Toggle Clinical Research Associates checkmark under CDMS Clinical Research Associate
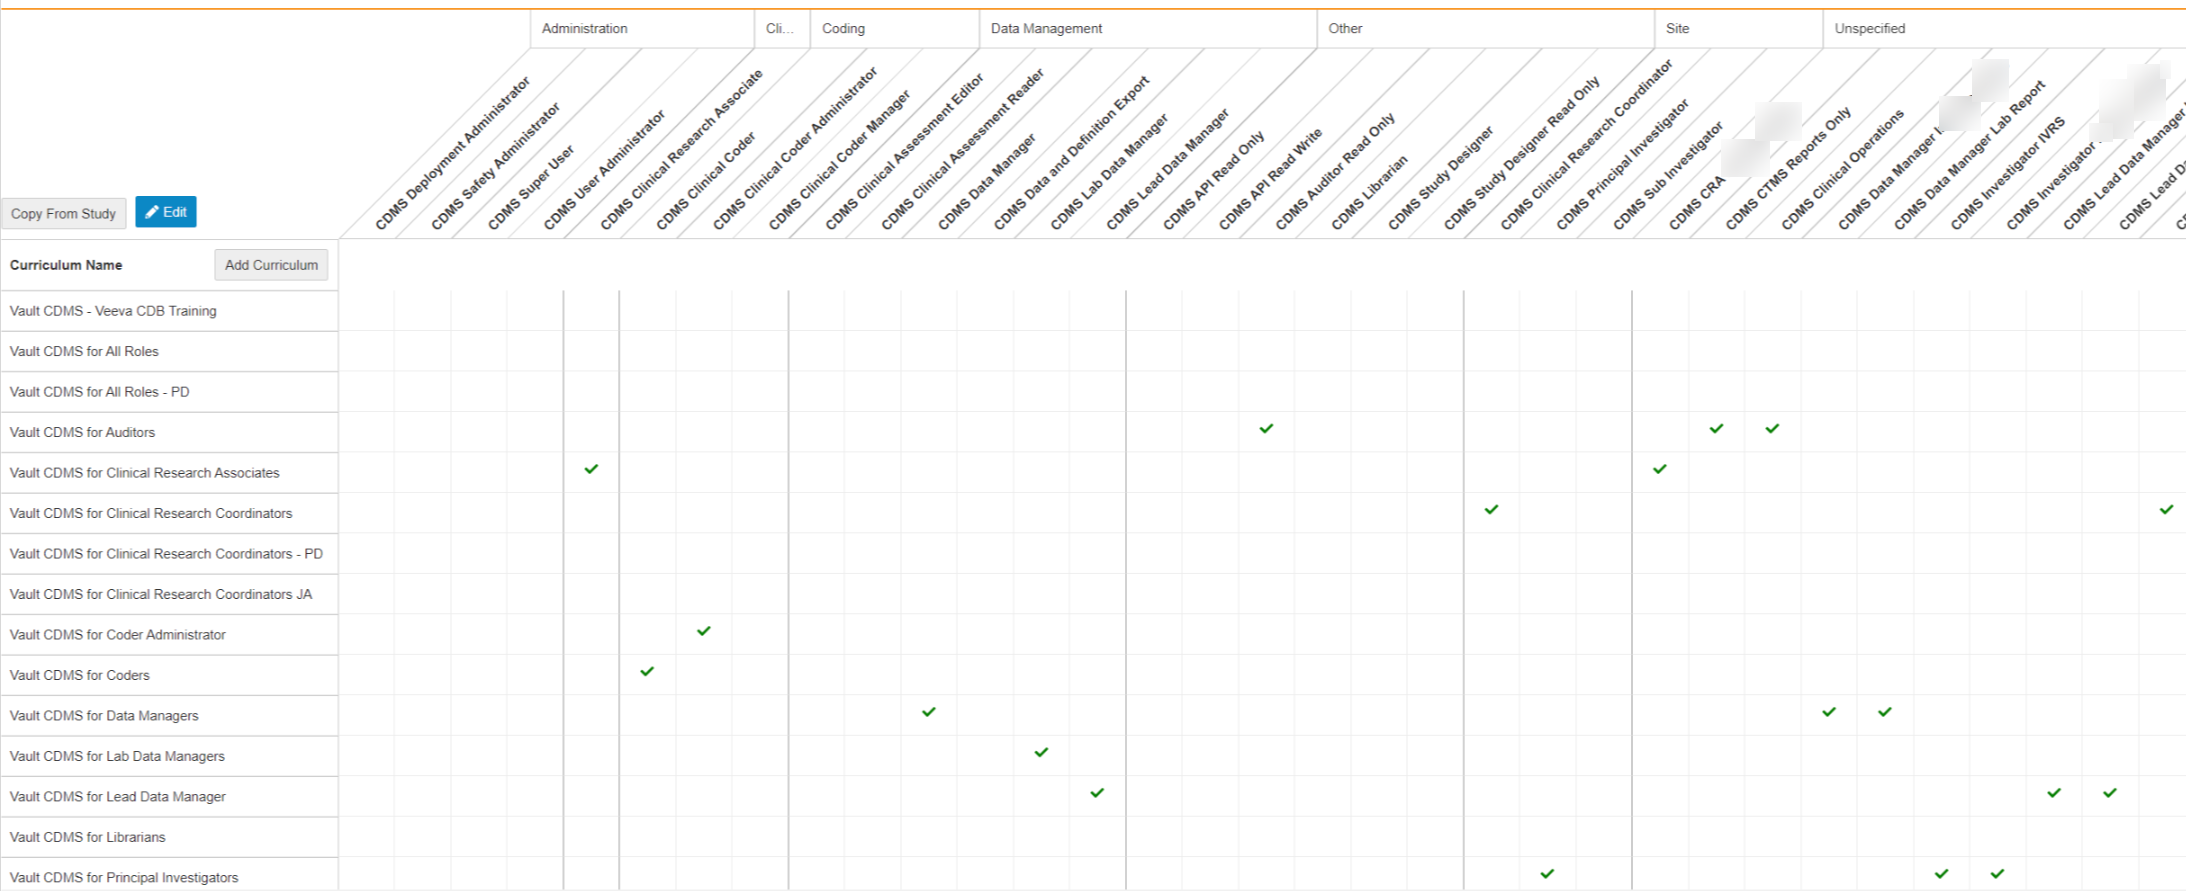Image resolution: width=2186 pixels, height=891 pixels. (591, 469)
